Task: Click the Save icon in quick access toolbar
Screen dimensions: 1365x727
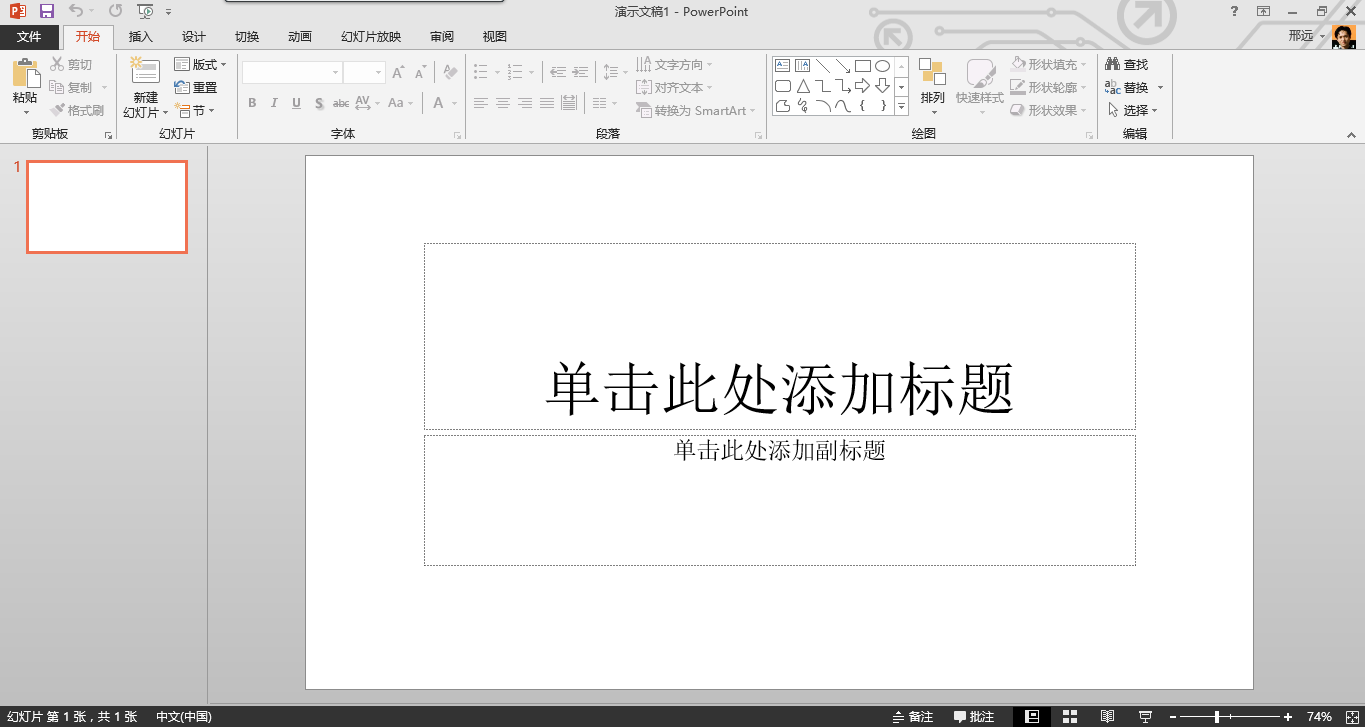Action: 47,11
